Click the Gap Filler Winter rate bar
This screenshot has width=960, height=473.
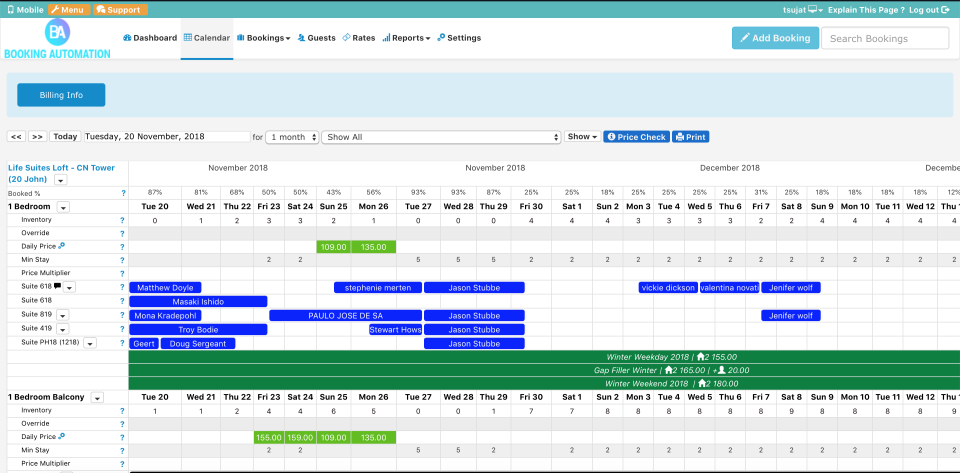point(544,370)
